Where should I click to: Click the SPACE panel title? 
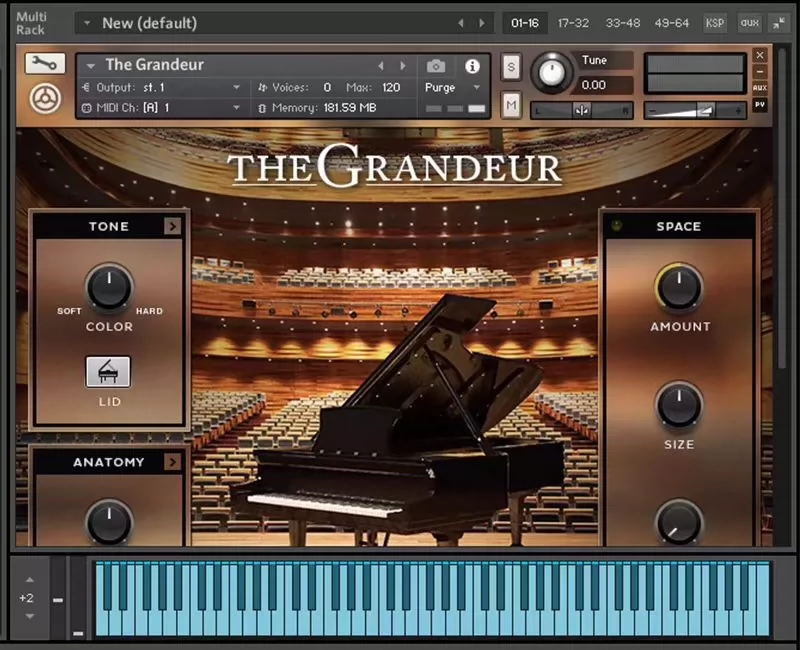[679, 226]
